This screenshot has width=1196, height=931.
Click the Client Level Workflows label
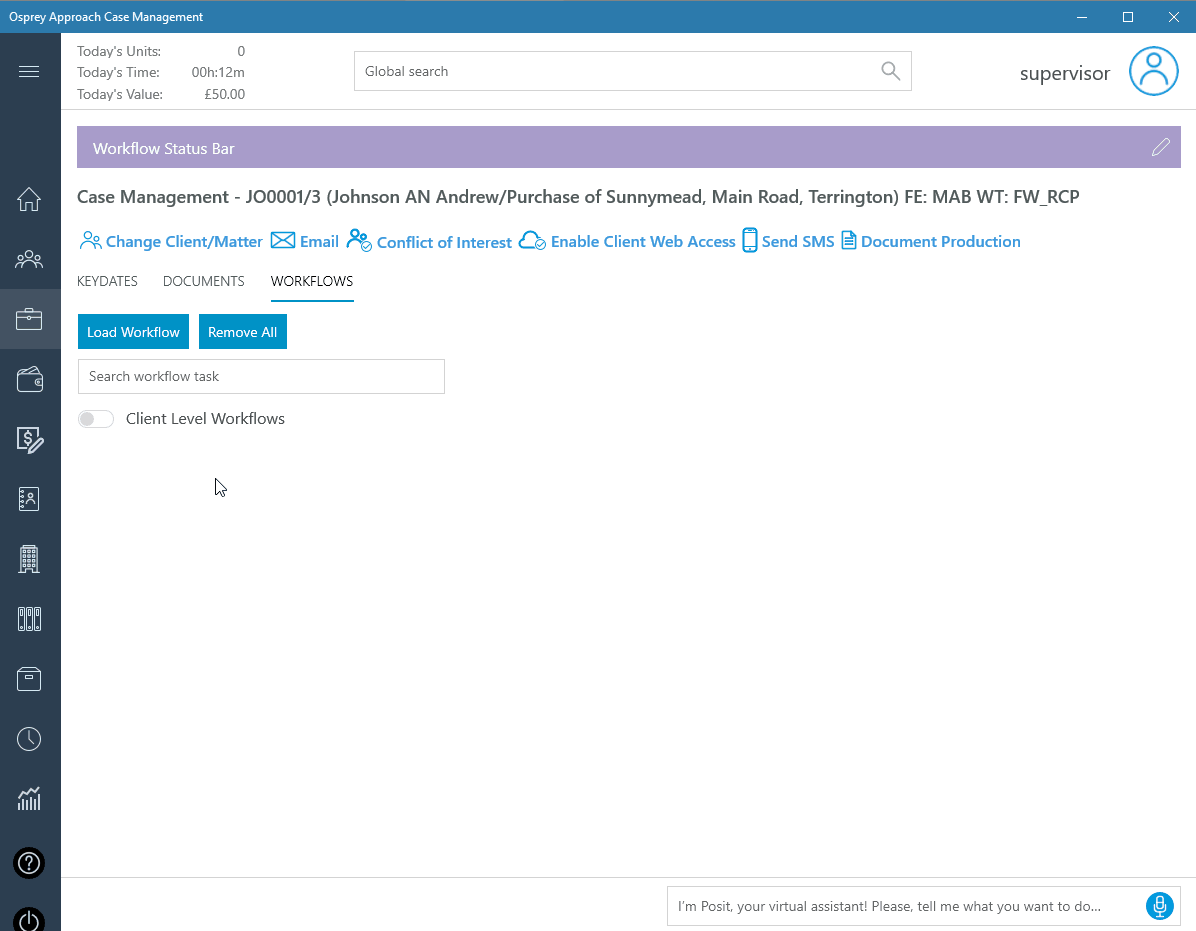[205, 419]
